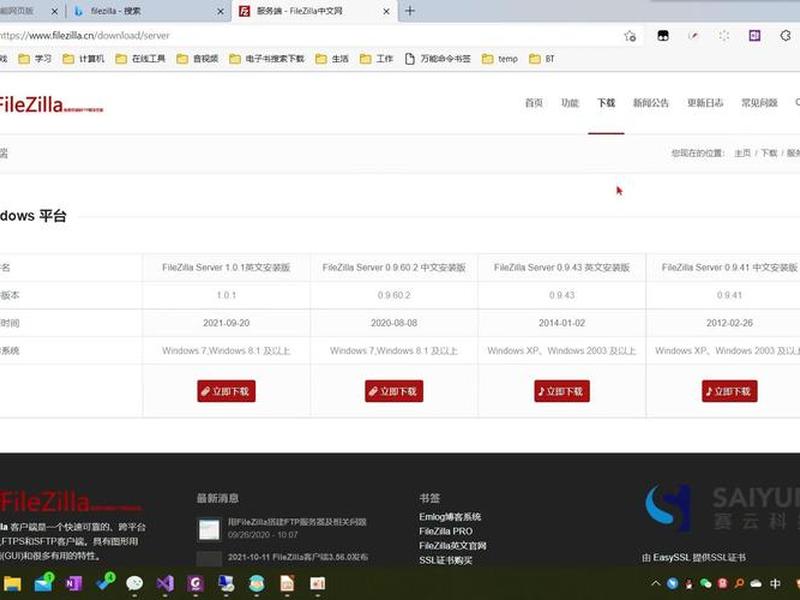Click the cloud tray icon
This screenshot has height=600, width=800.
pos(756,583)
